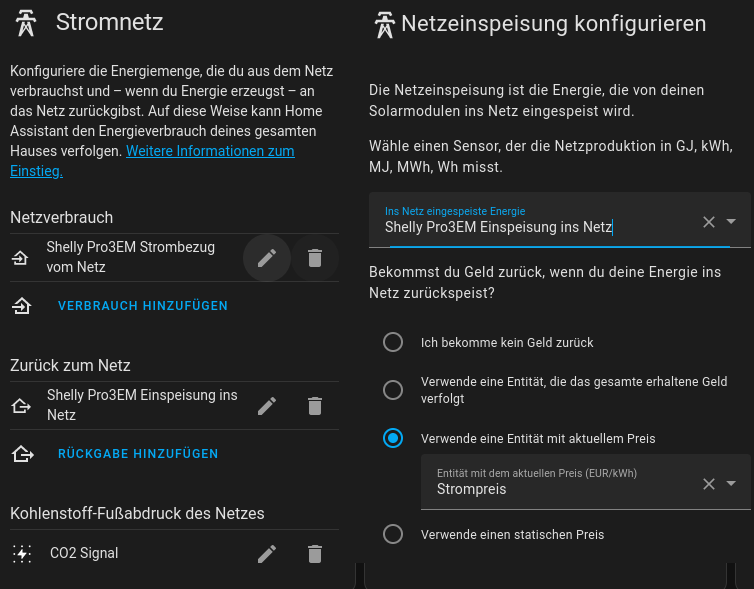Open the Ins Netz eingespeiste Energie dropdown
The image size is (754, 589).
731,221
